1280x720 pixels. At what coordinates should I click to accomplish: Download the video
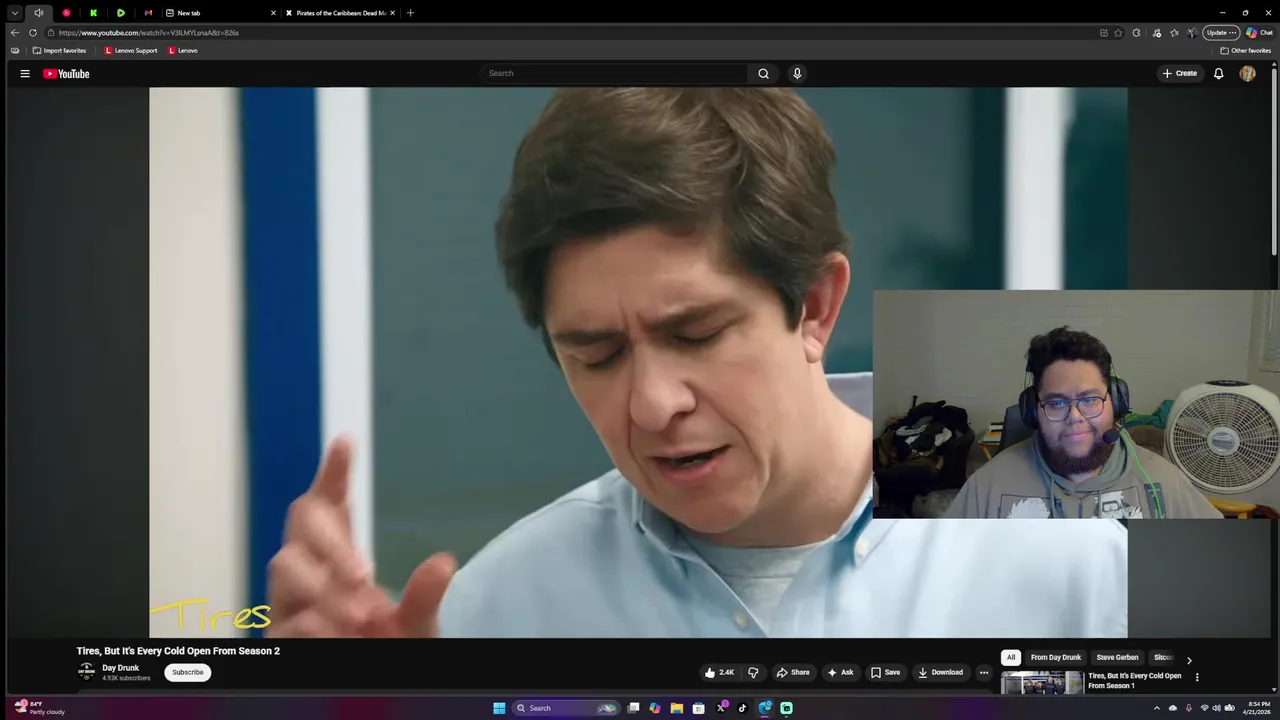click(x=940, y=672)
